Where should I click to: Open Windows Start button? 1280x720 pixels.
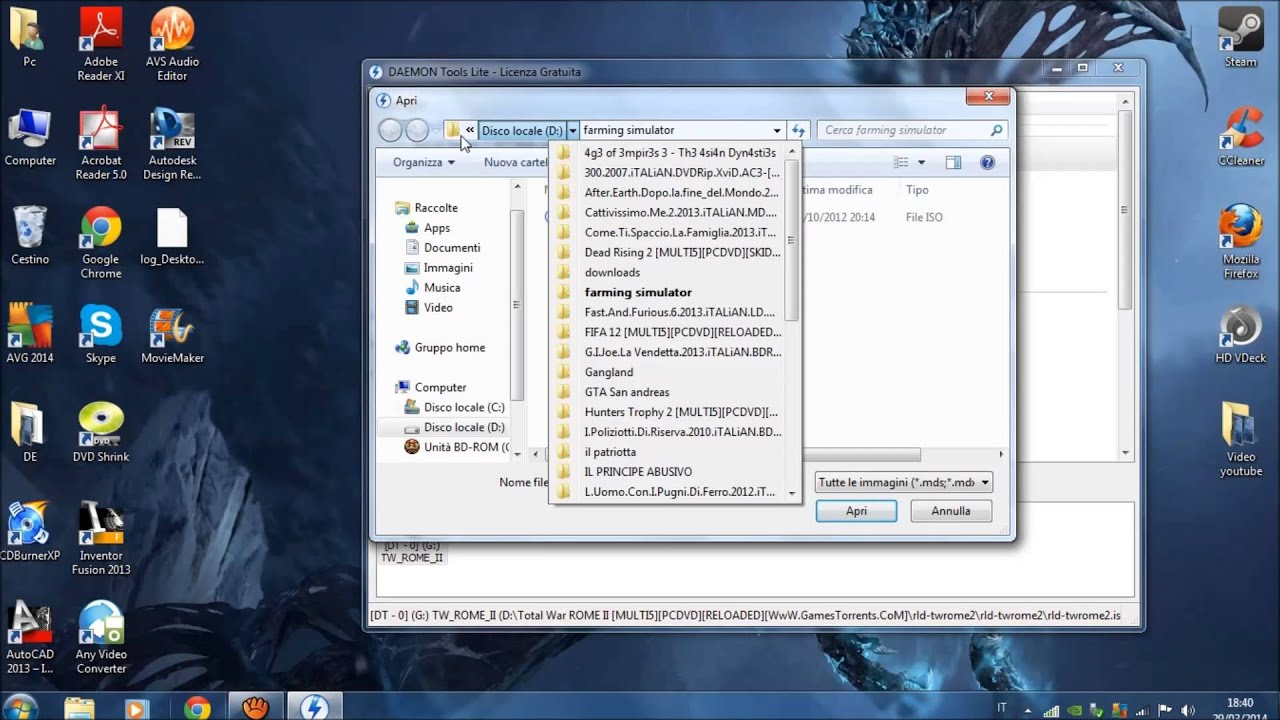pos(20,708)
